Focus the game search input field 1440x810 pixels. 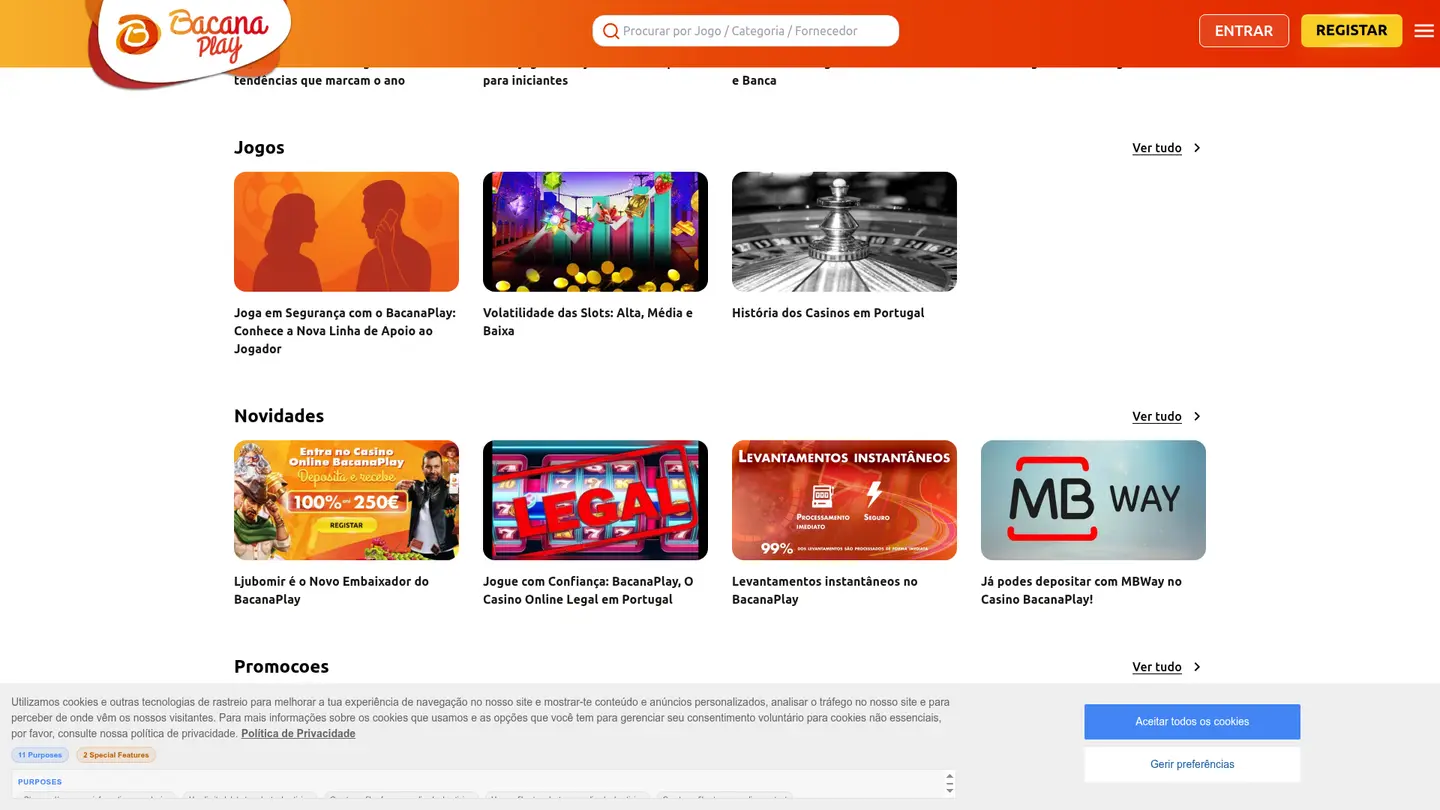coord(746,31)
